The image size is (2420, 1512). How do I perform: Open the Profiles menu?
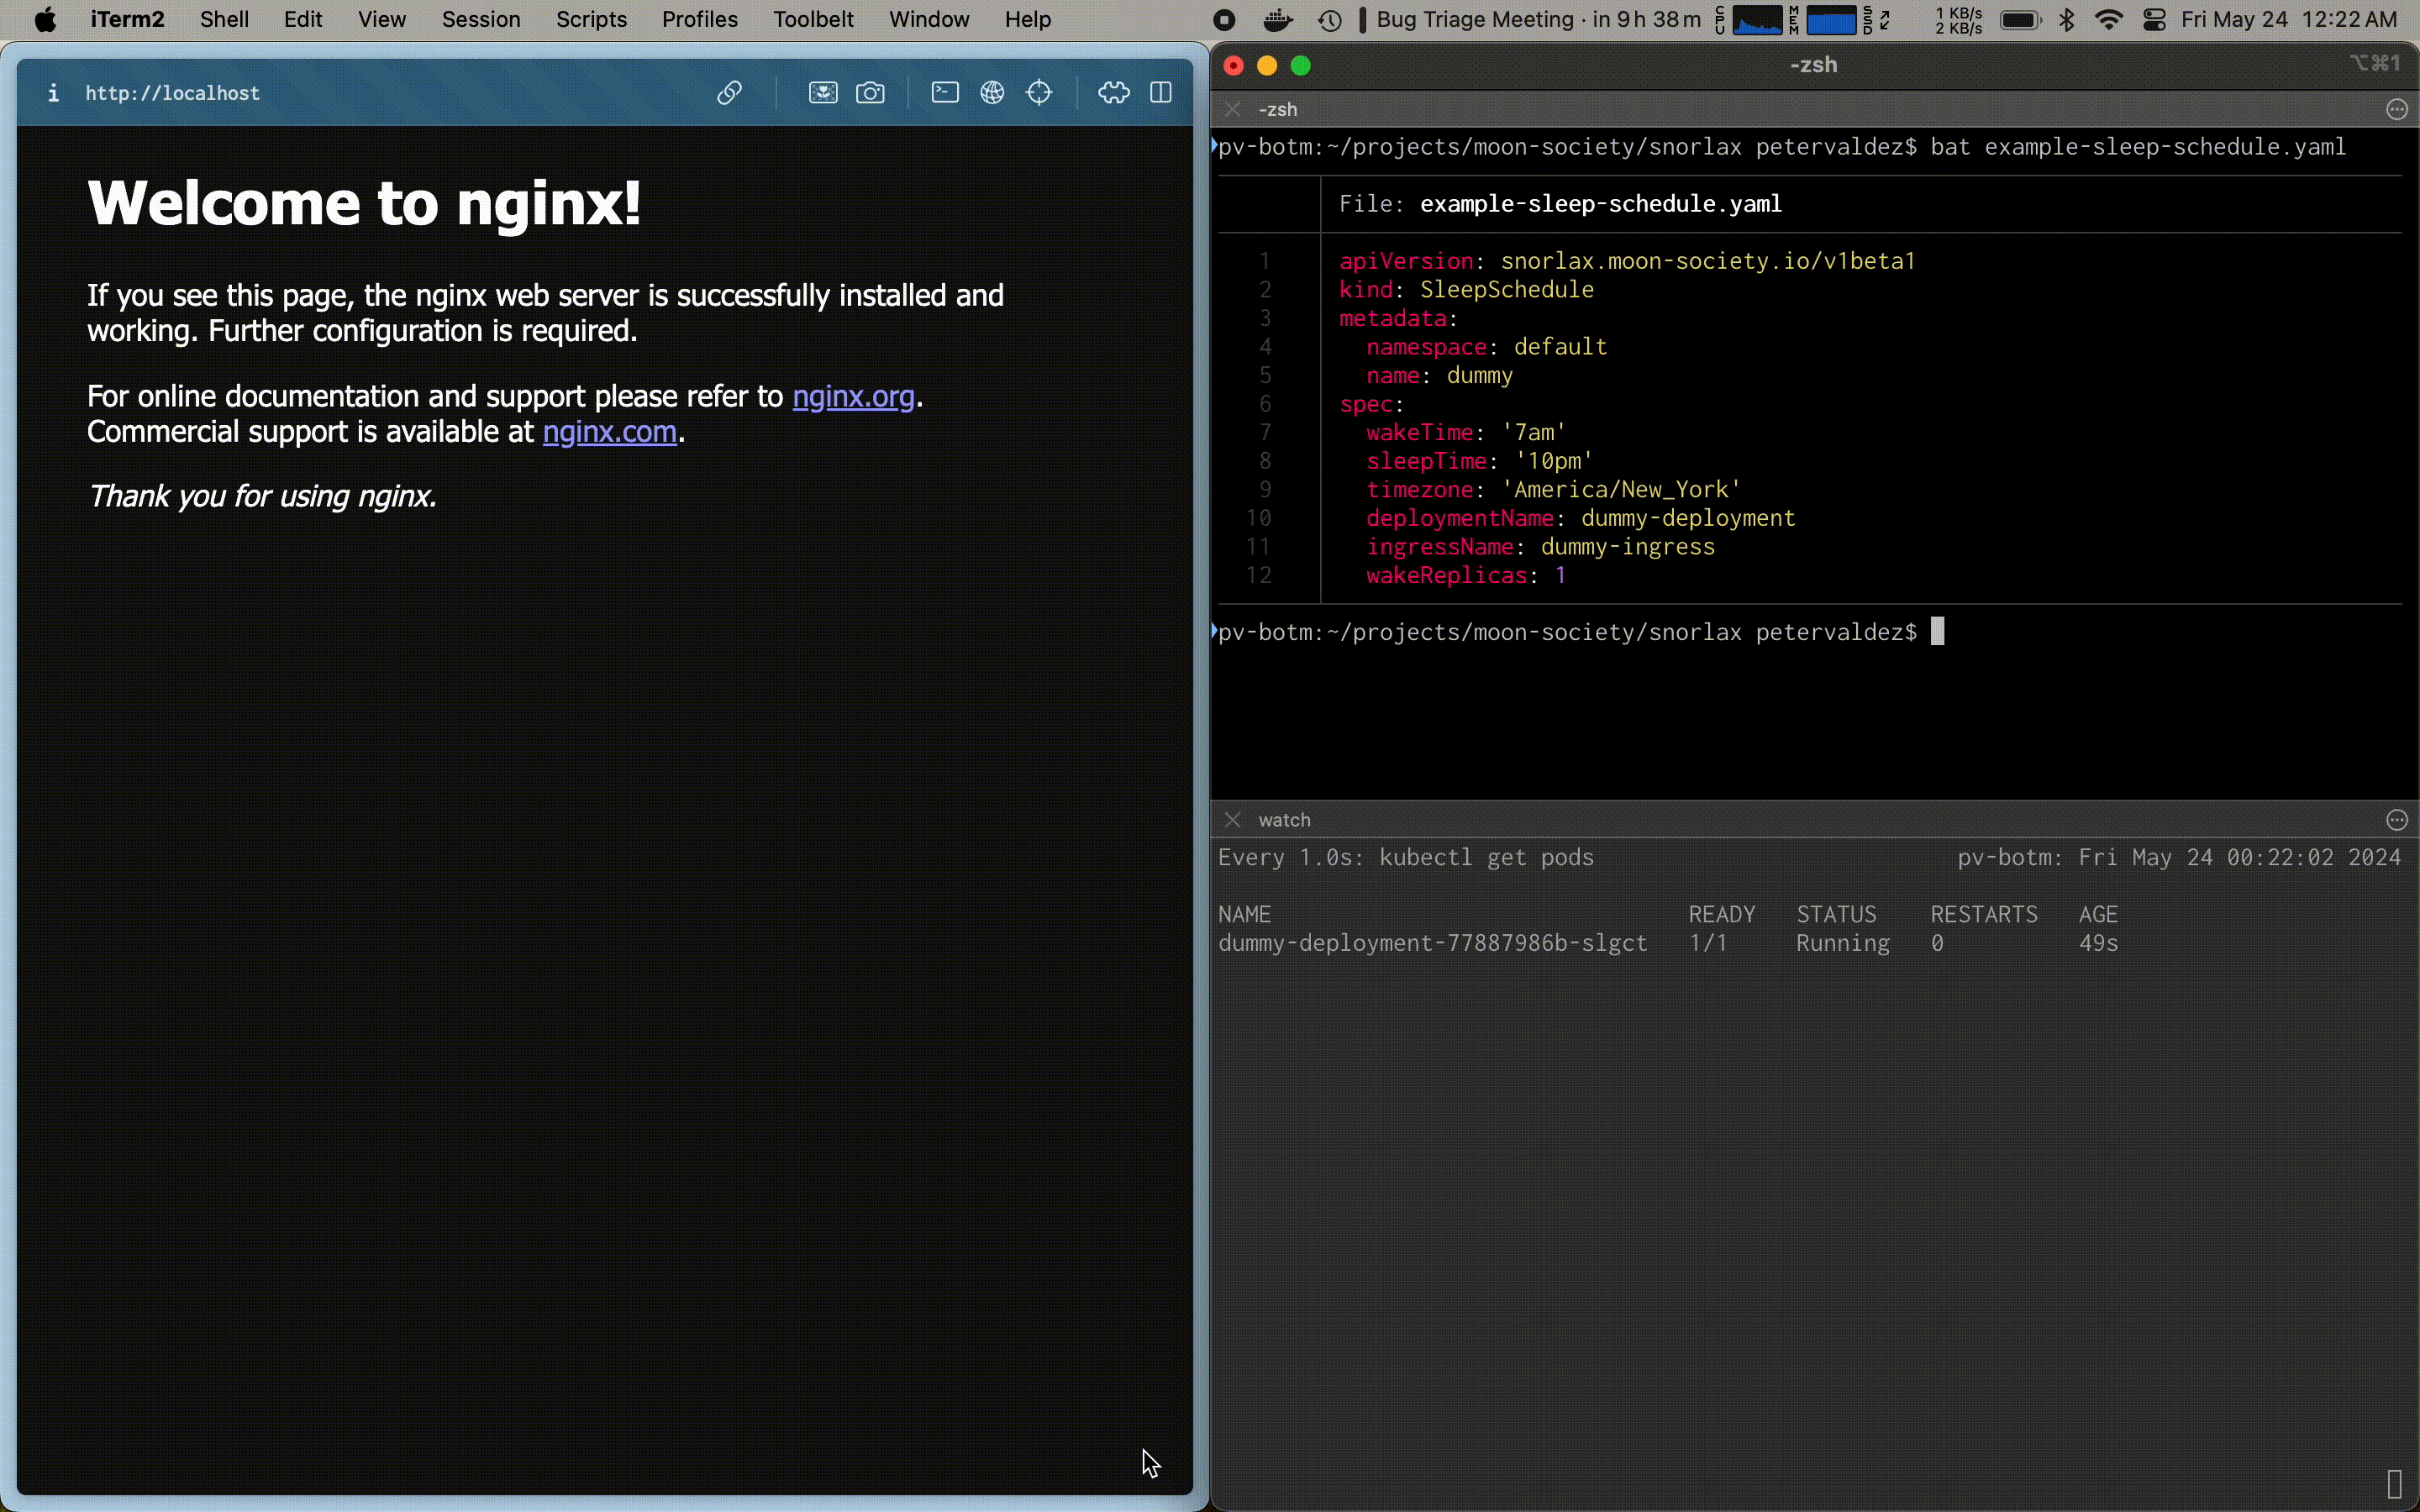pyautogui.click(x=699, y=20)
